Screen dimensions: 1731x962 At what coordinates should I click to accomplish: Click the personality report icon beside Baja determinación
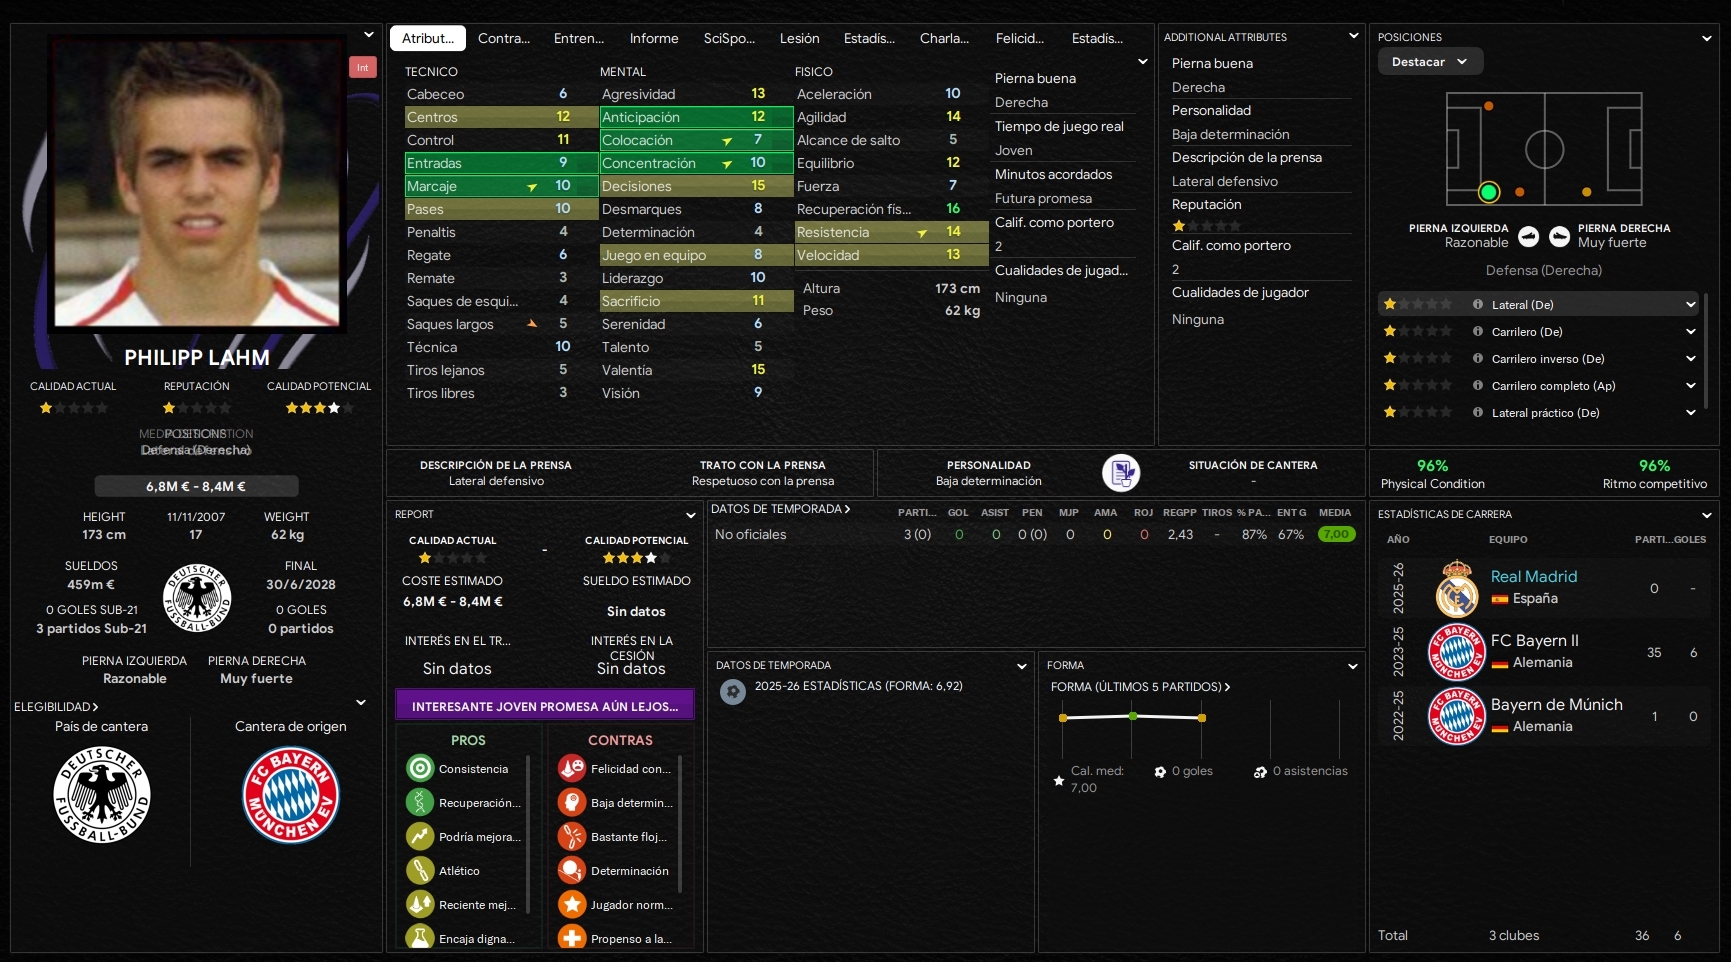tap(1121, 472)
